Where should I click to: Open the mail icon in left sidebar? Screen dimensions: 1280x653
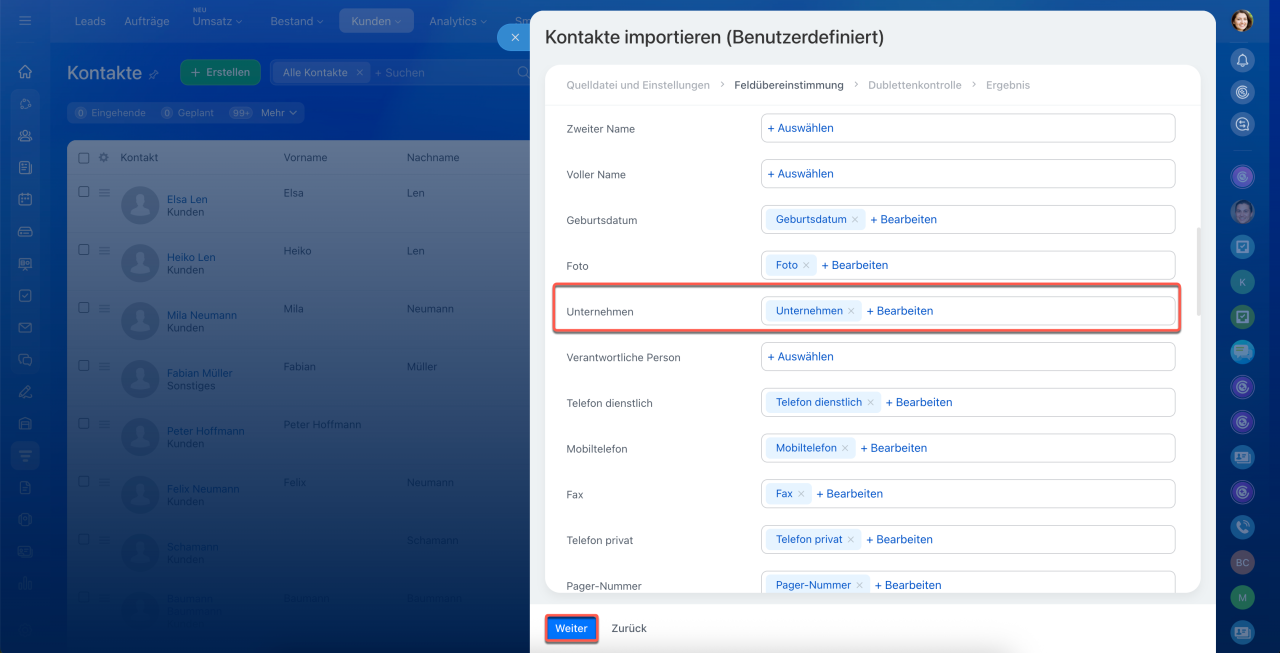pos(25,327)
